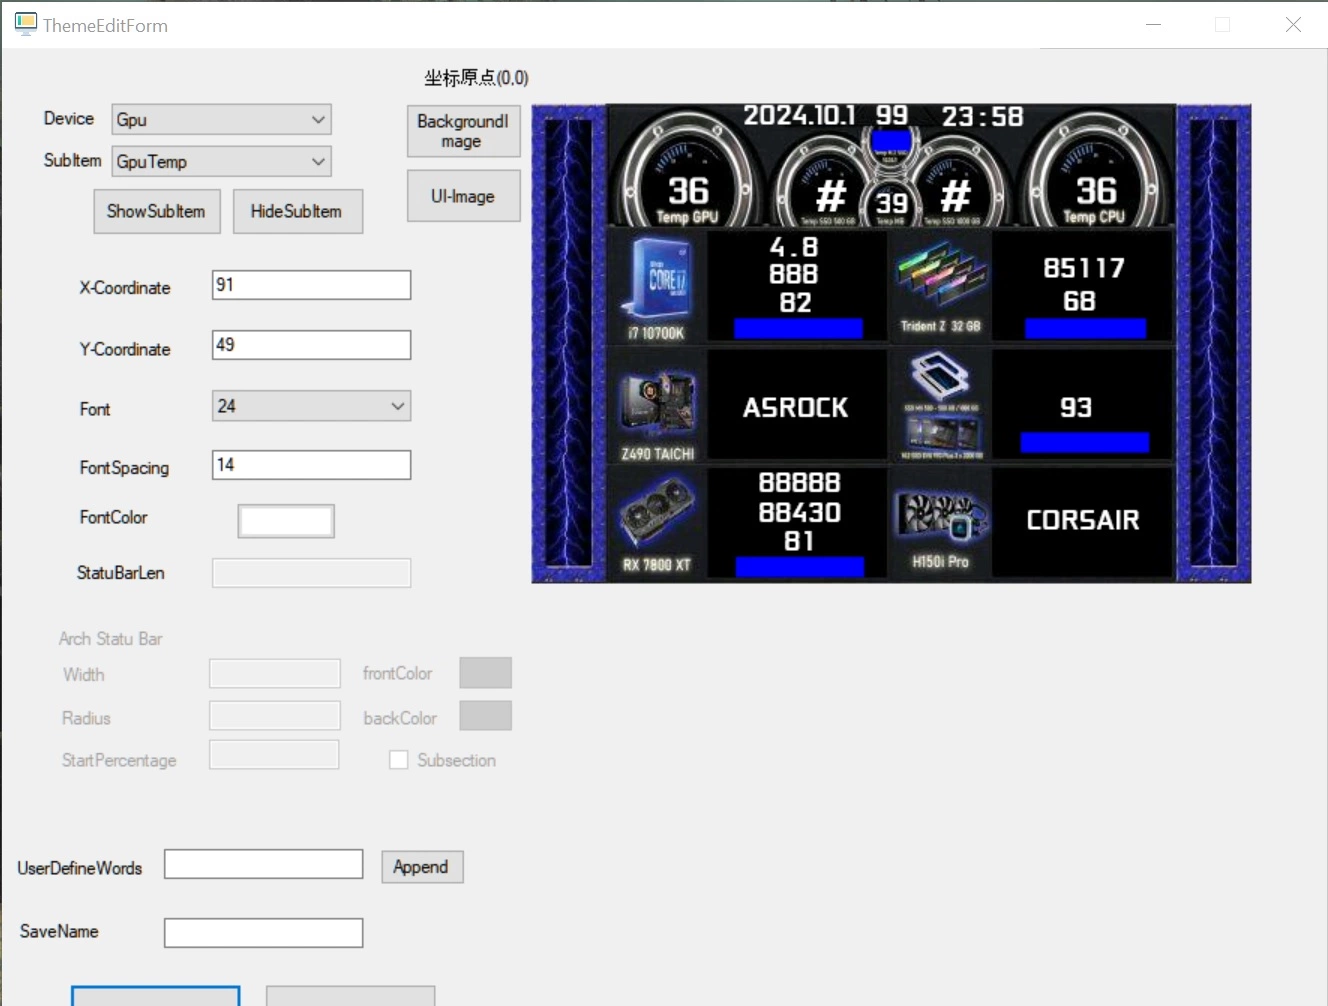1328x1006 pixels.
Task: Select the value 99 in the preview header
Action: (x=891, y=116)
